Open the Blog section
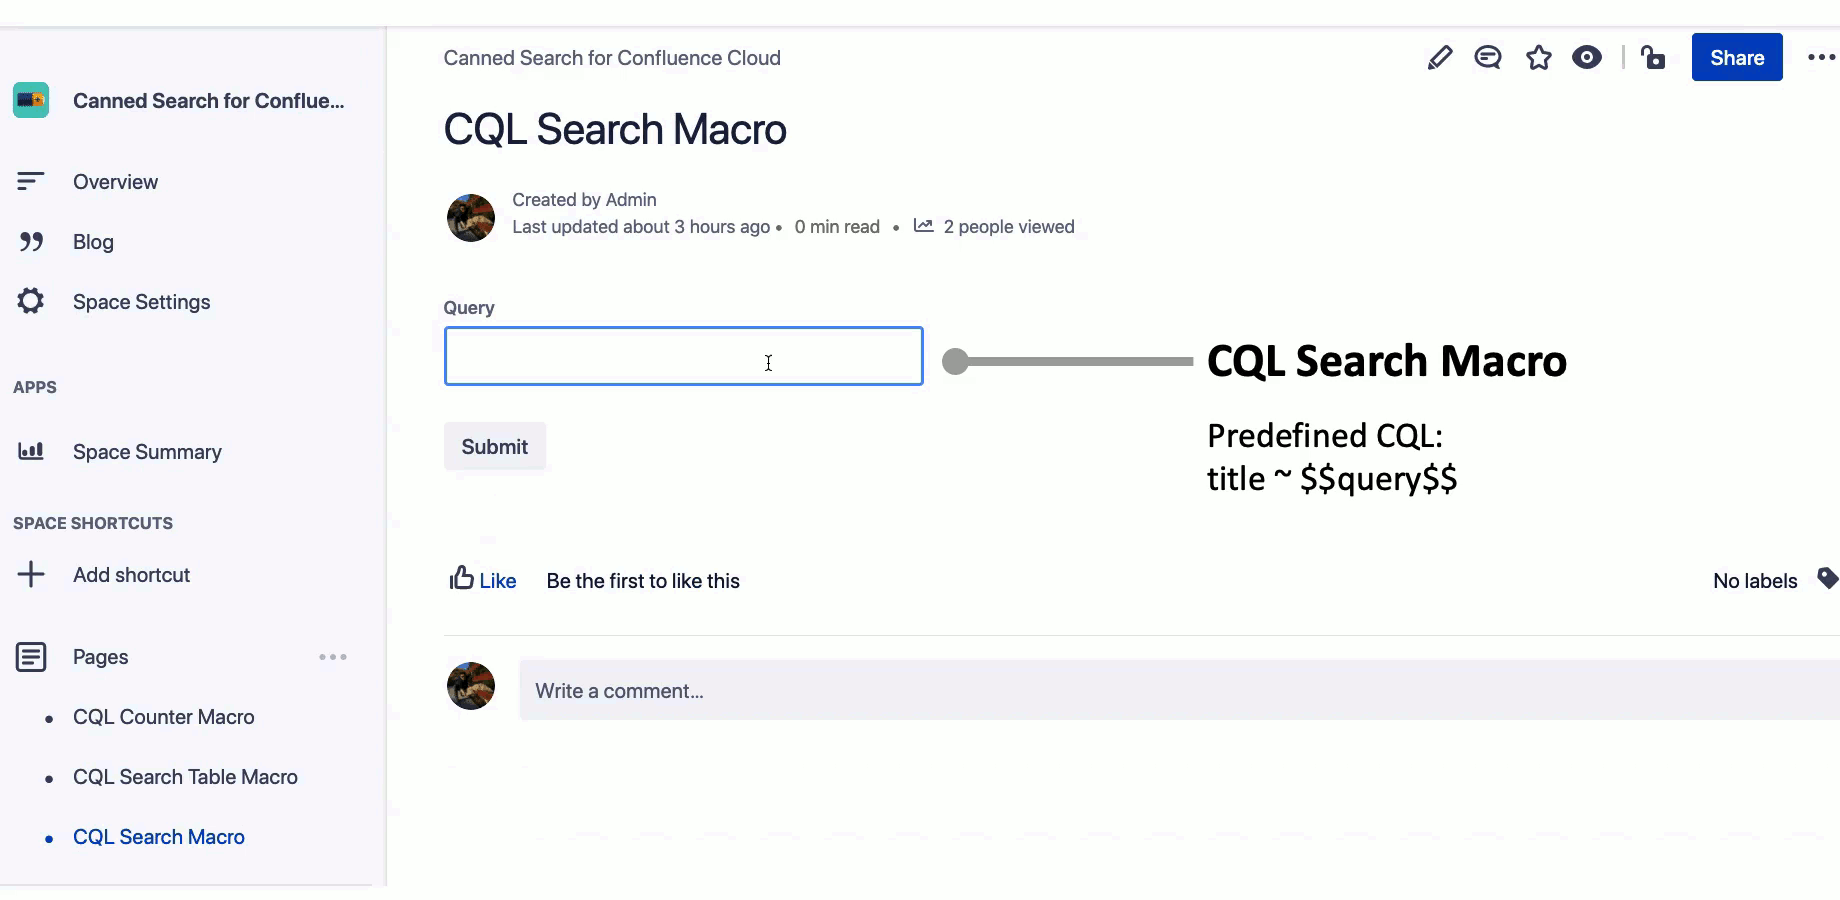 92,241
